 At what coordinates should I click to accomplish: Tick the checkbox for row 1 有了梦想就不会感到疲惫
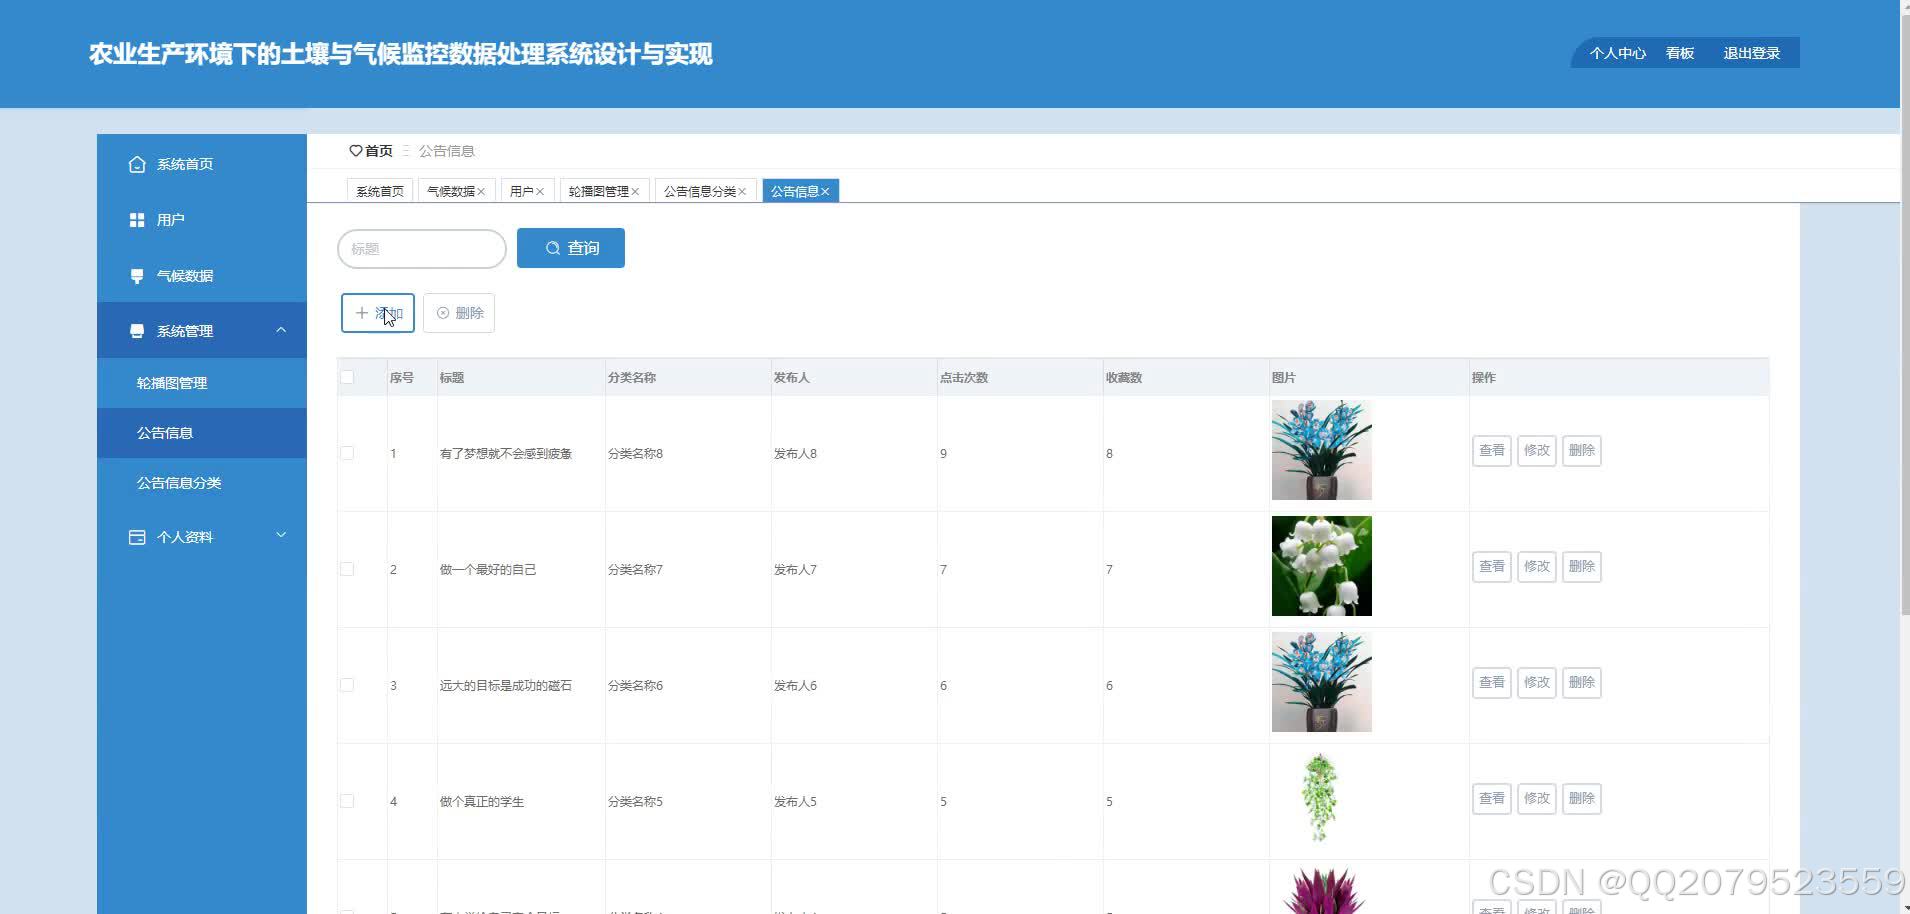[347, 452]
